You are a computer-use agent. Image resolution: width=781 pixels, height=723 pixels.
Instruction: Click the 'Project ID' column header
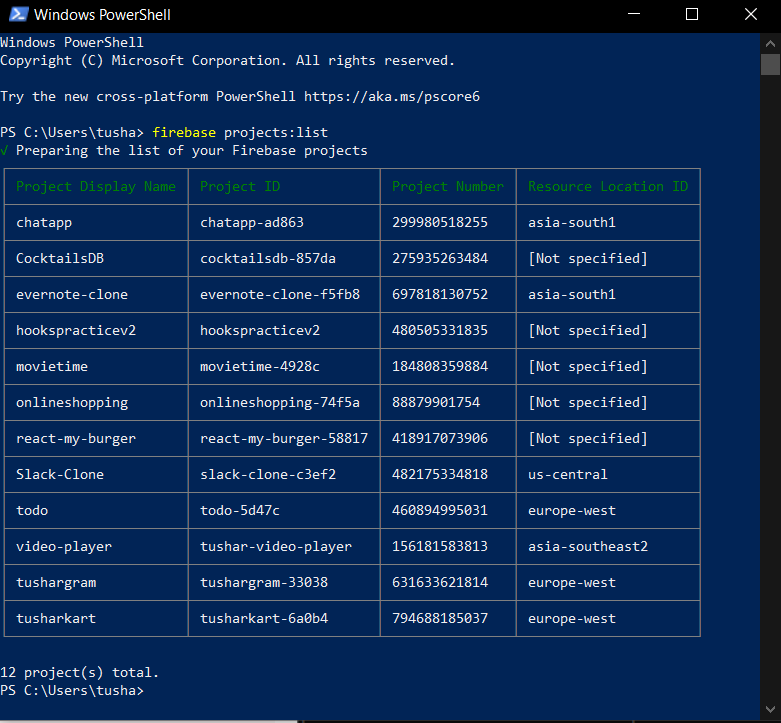pos(240,186)
